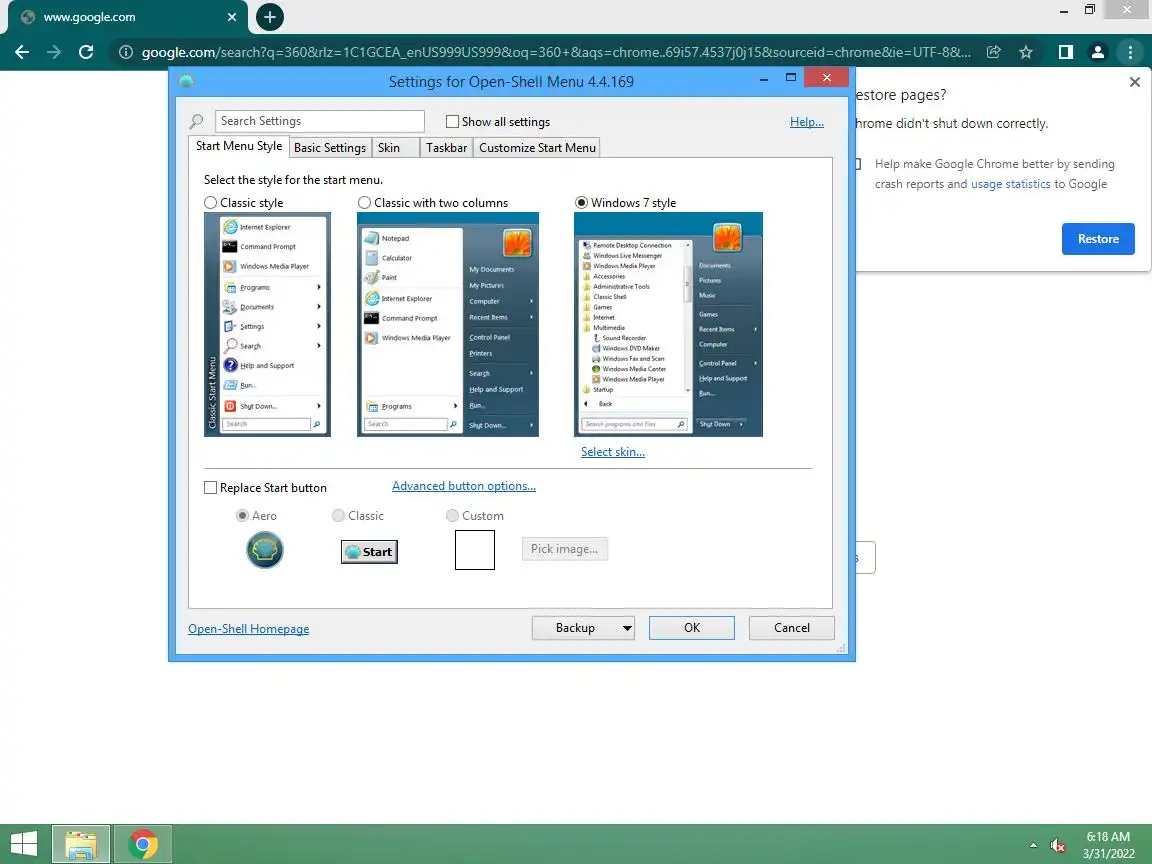Choose the Custom button radio option

453,516
